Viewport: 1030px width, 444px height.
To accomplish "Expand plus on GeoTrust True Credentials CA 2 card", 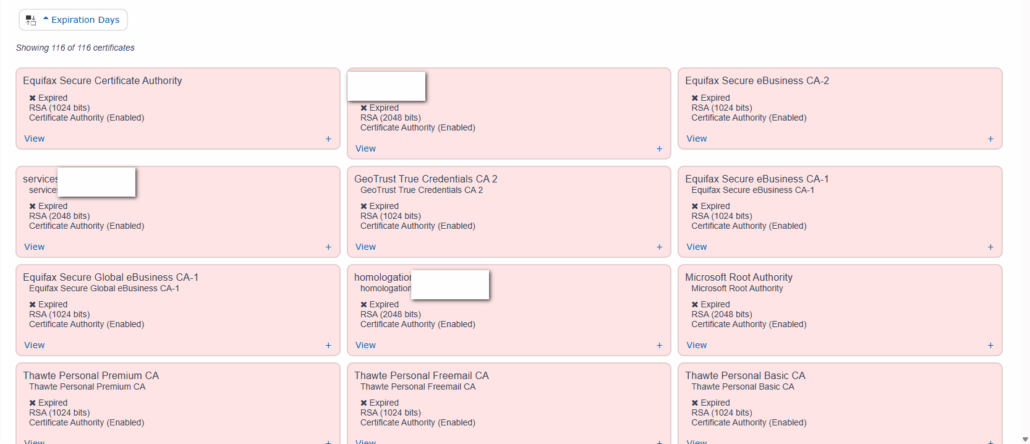I will tap(659, 248).
